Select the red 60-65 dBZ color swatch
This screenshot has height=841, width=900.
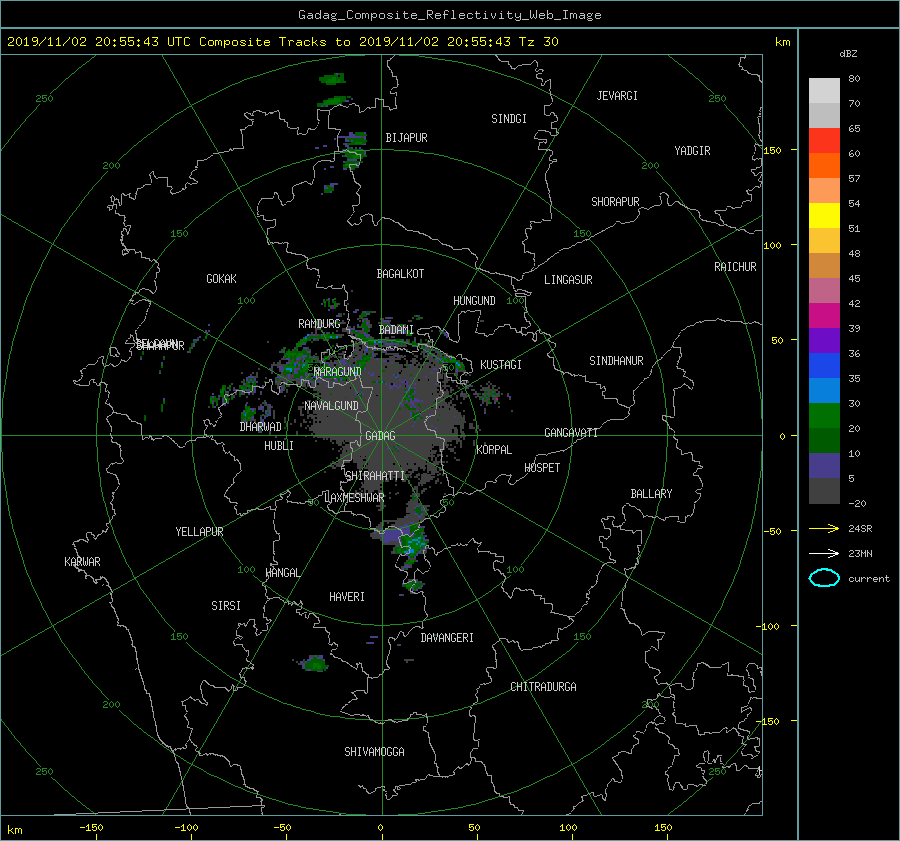click(x=824, y=141)
